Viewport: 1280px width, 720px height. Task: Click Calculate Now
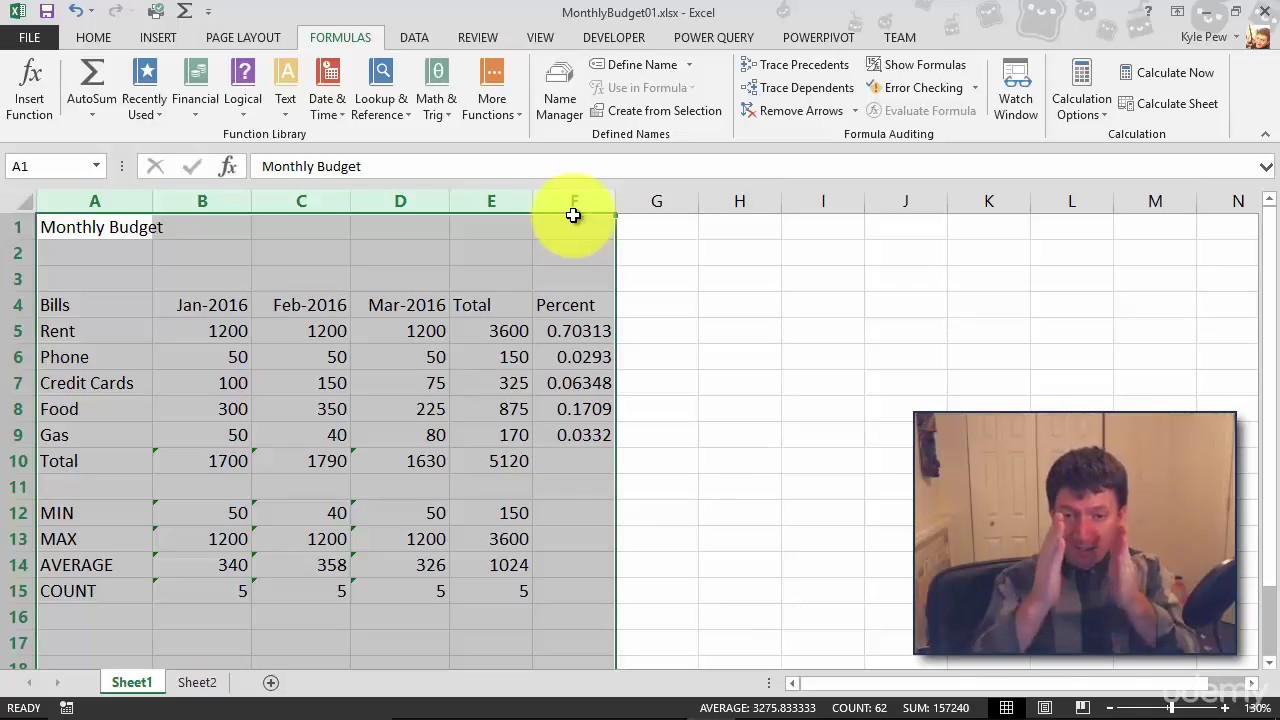[1166, 72]
